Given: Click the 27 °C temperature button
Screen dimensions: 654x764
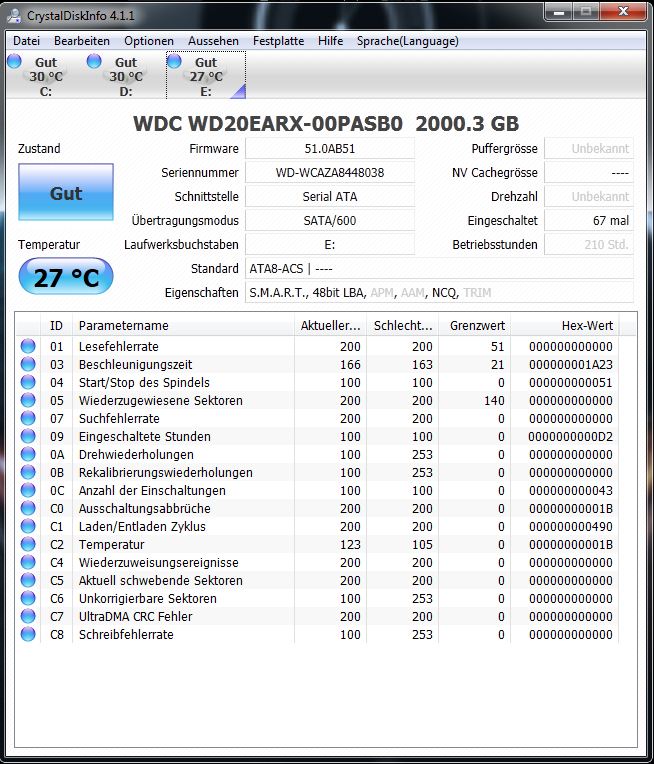Looking at the screenshot, I should (66, 276).
